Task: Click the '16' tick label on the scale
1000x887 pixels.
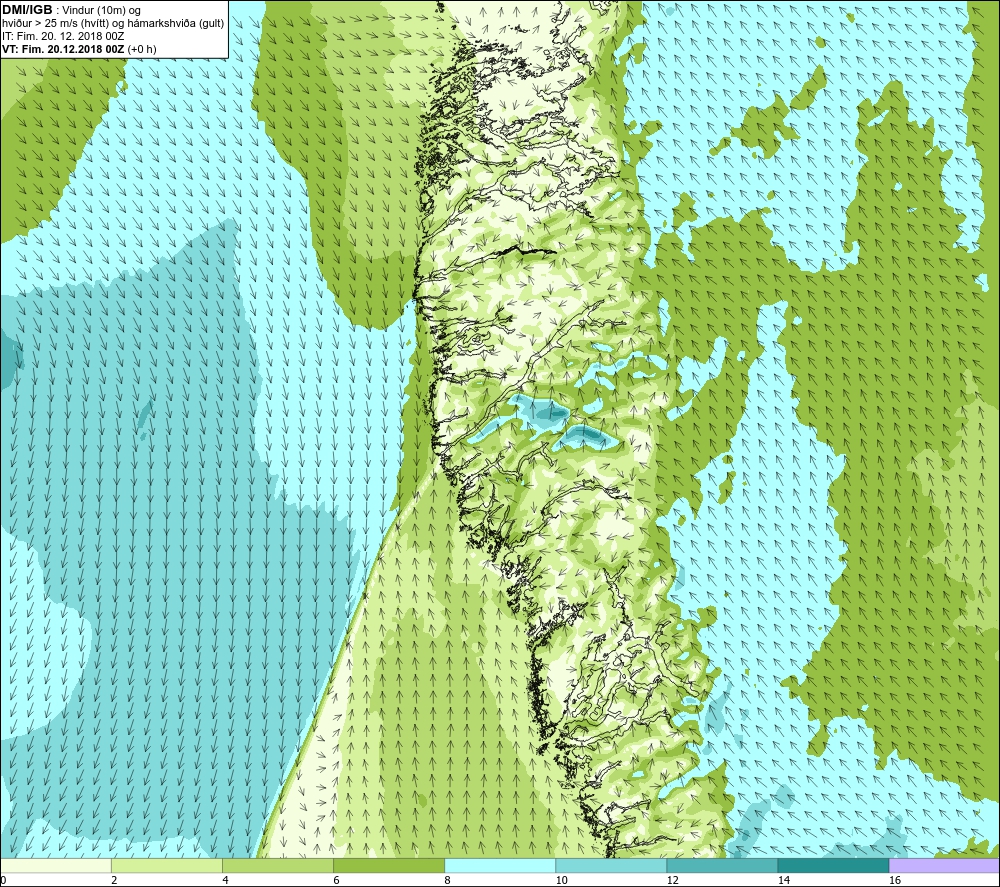Action: tap(895, 881)
